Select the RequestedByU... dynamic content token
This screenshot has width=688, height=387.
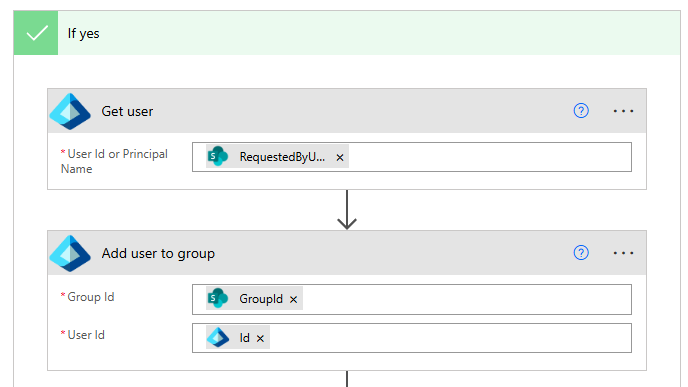[277, 157]
